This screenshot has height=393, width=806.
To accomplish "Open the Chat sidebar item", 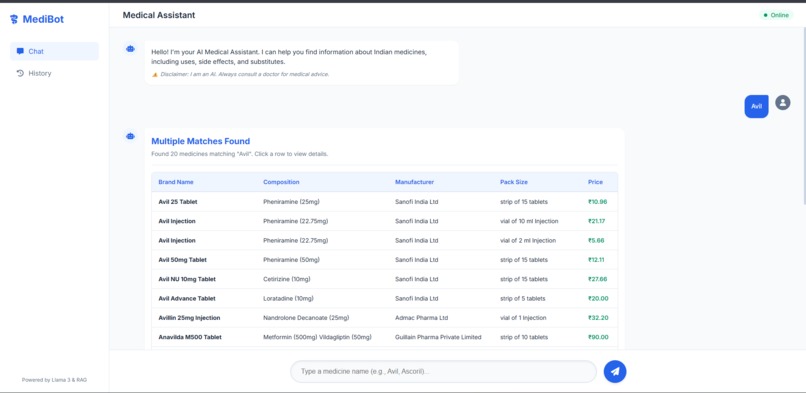I will (54, 51).
